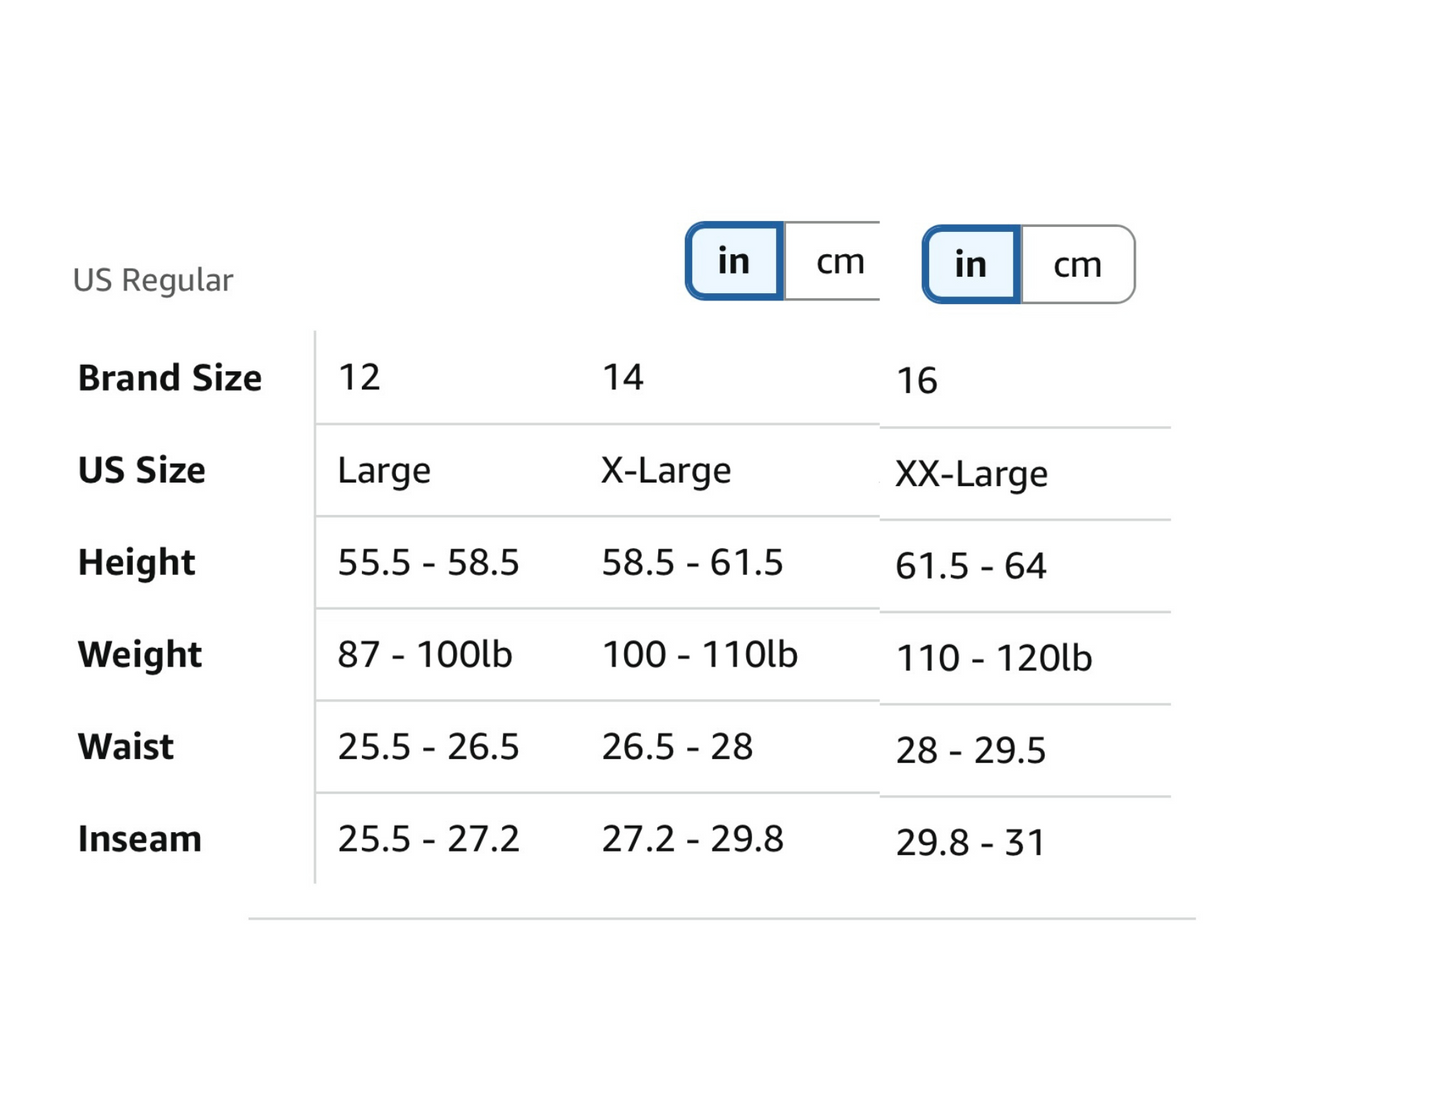Click the Weight row header

pos(139,654)
